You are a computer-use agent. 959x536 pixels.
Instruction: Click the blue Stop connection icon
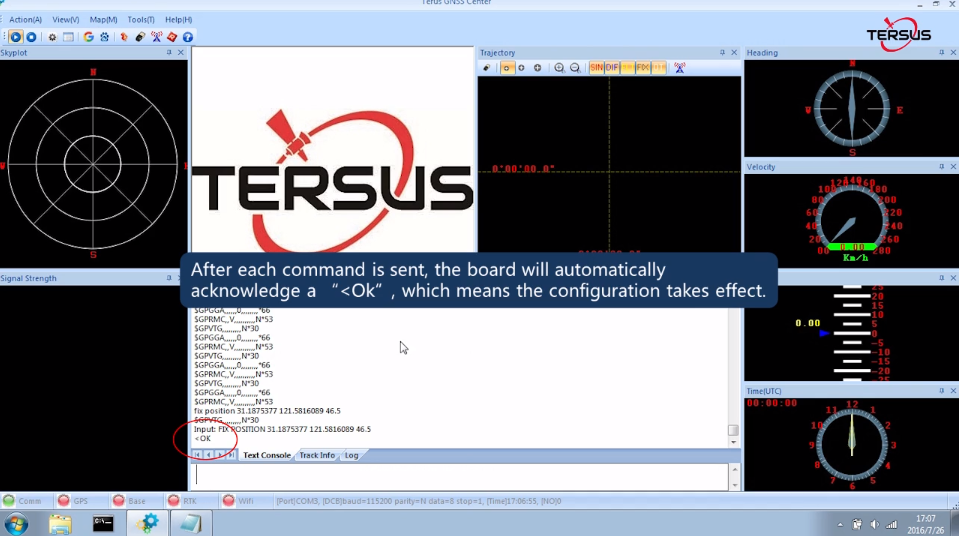pyautogui.click(x=31, y=37)
